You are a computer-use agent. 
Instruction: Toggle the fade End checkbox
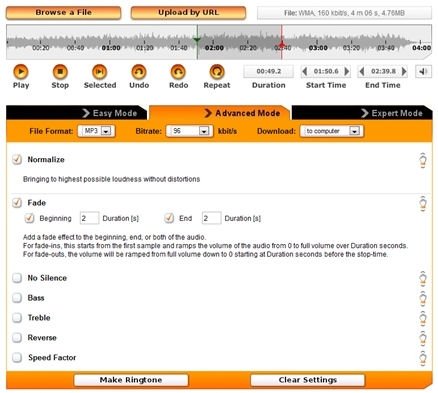(x=169, y=218)
